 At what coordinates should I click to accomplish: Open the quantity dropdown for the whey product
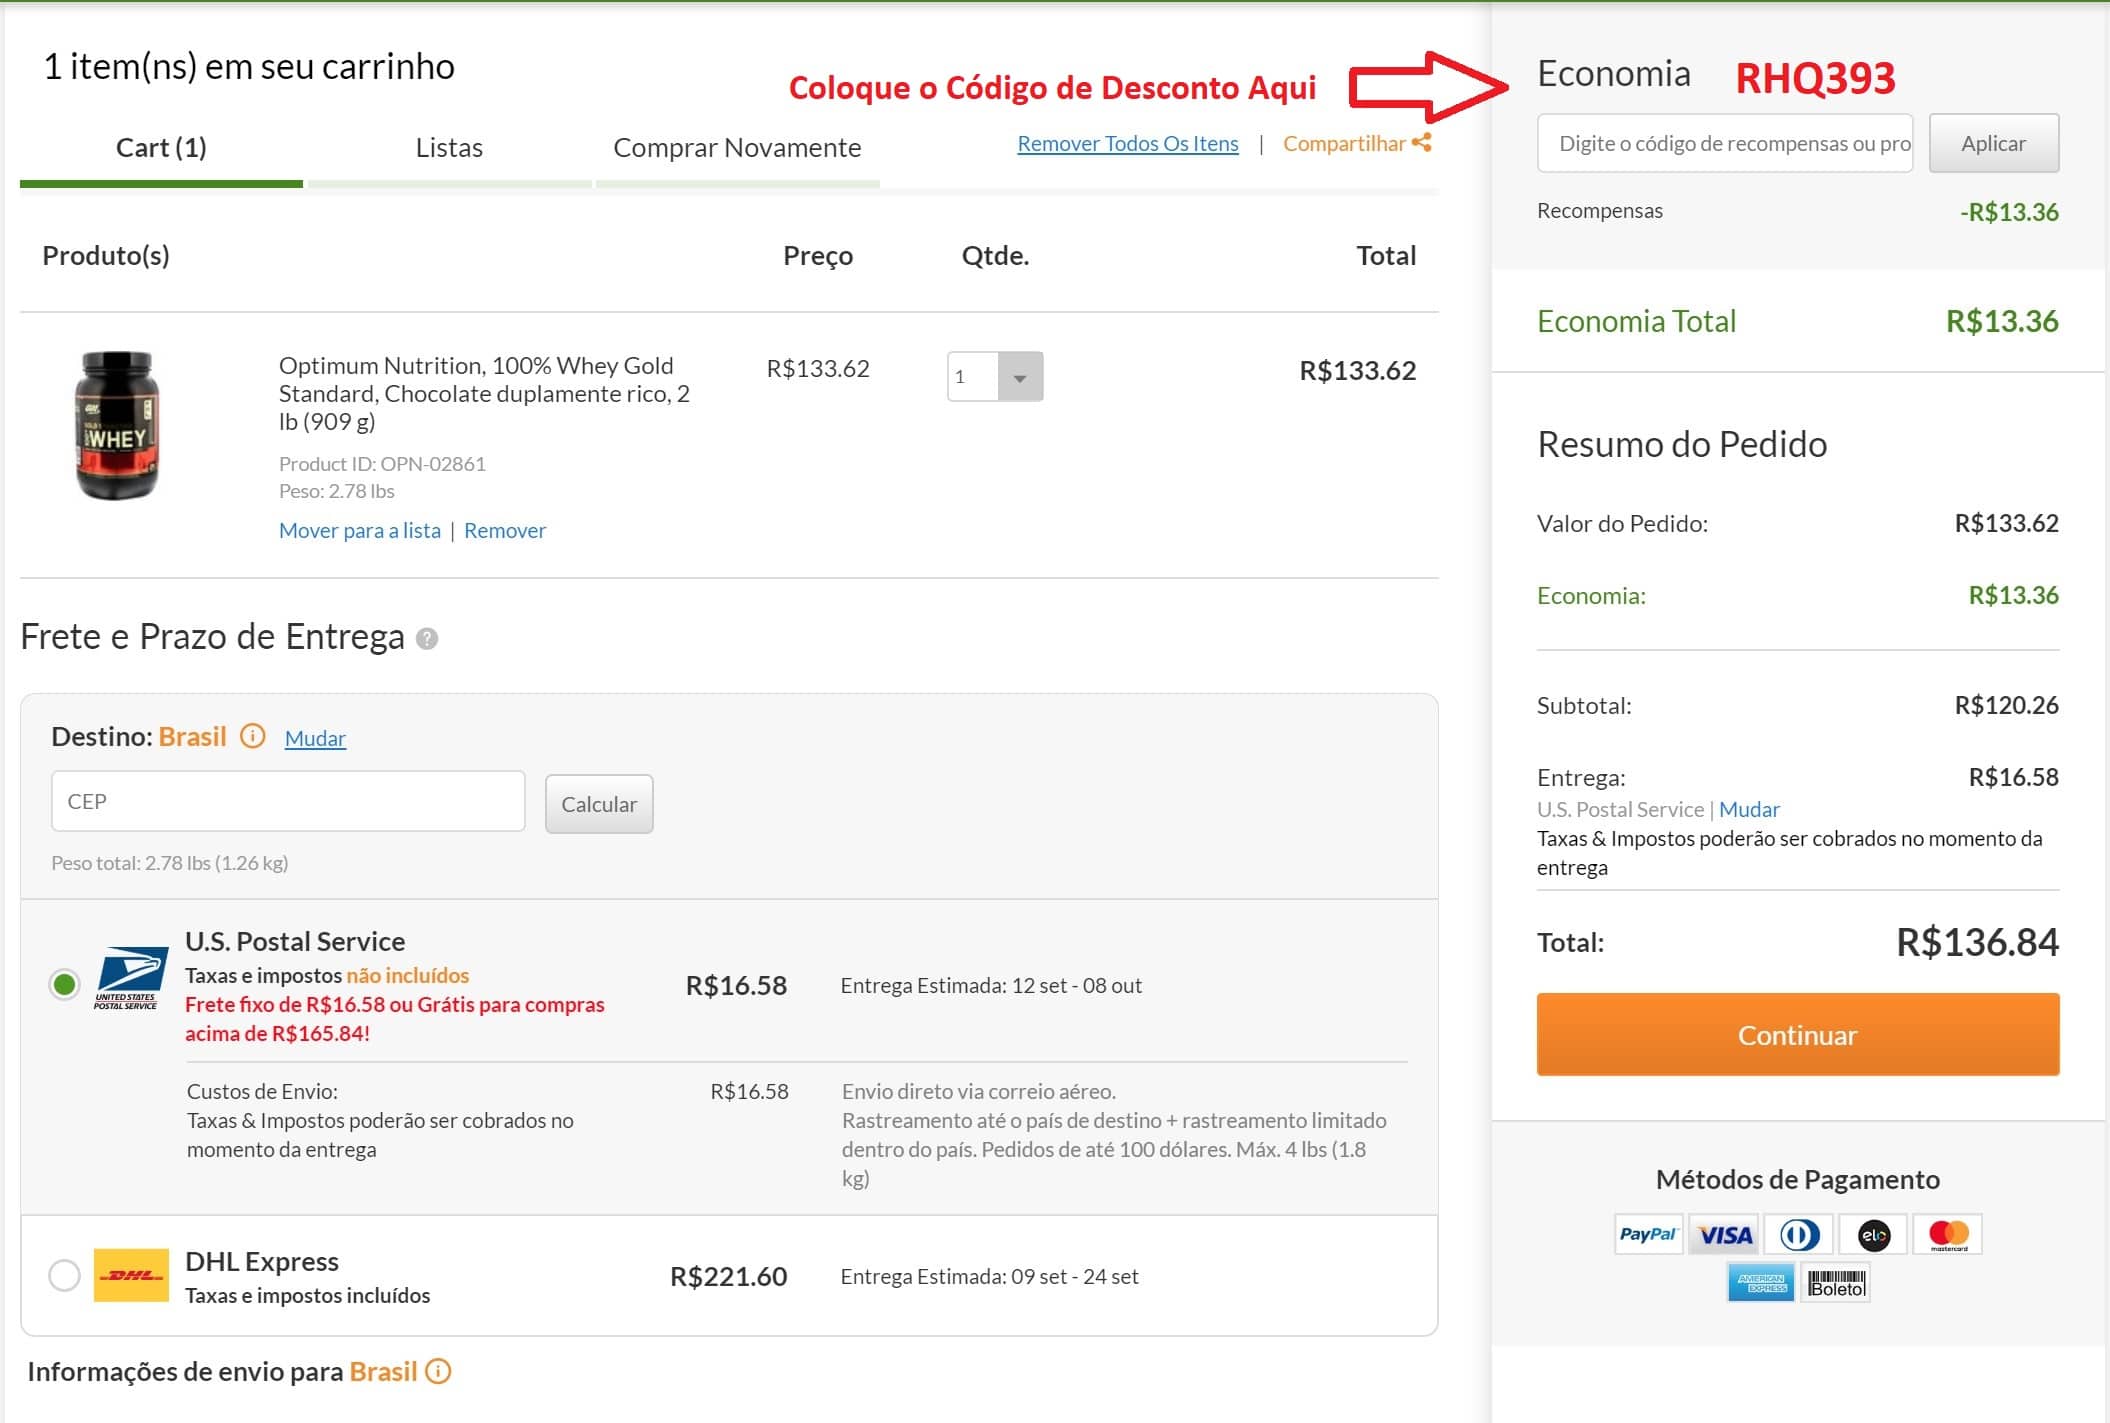[x=1019, y=377]
